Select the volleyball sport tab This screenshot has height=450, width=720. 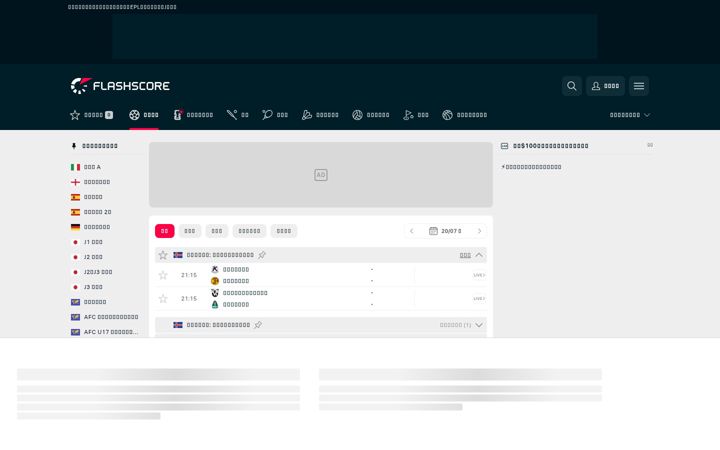[x=371, y=115]
